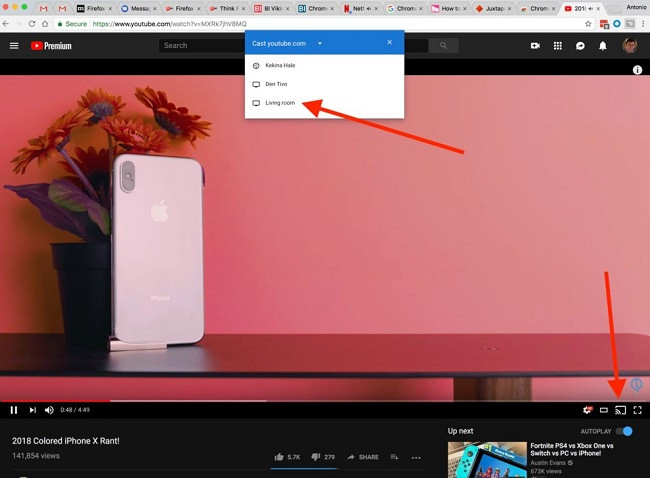Pause the video with the pause button
This screenshot has width=650, height=478.
tap(14, 410)
